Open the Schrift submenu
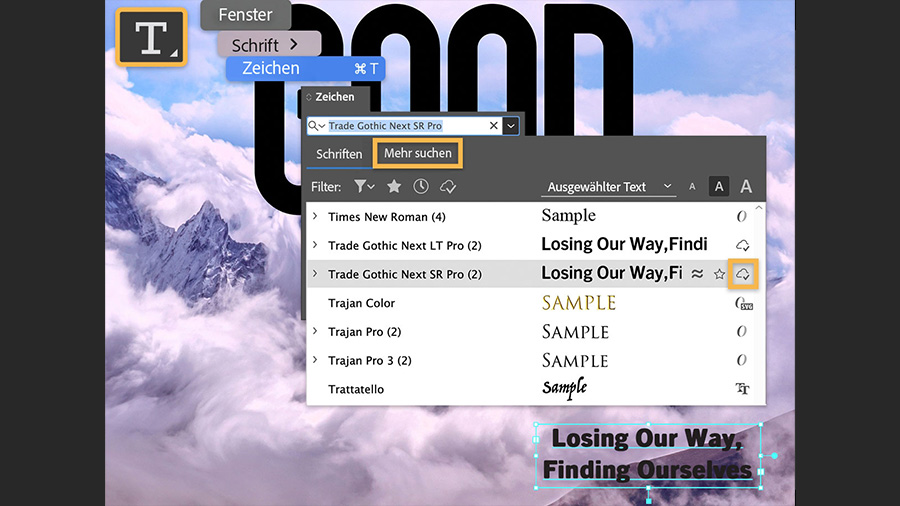Screen dimensions: 900x506 pyautogui.click(x=269, y=45)
